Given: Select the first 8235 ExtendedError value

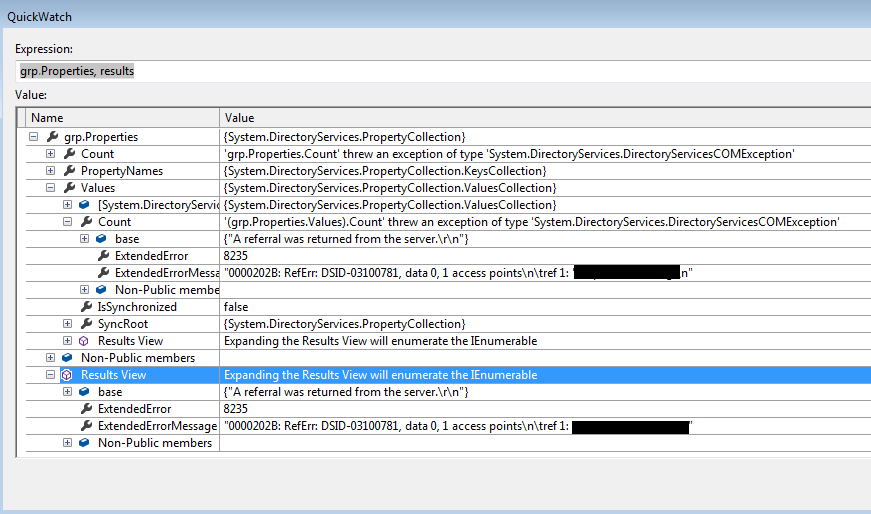Looking at the screenshot, I should (236, 256).
